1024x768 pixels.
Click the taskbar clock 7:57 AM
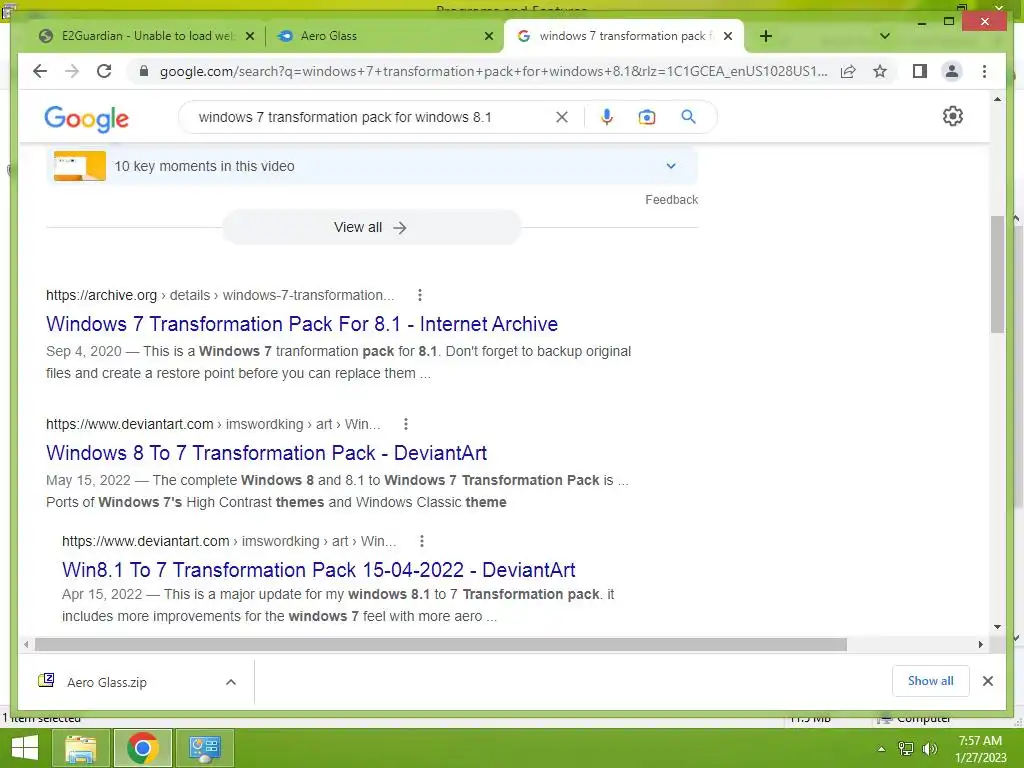point(980,741)
